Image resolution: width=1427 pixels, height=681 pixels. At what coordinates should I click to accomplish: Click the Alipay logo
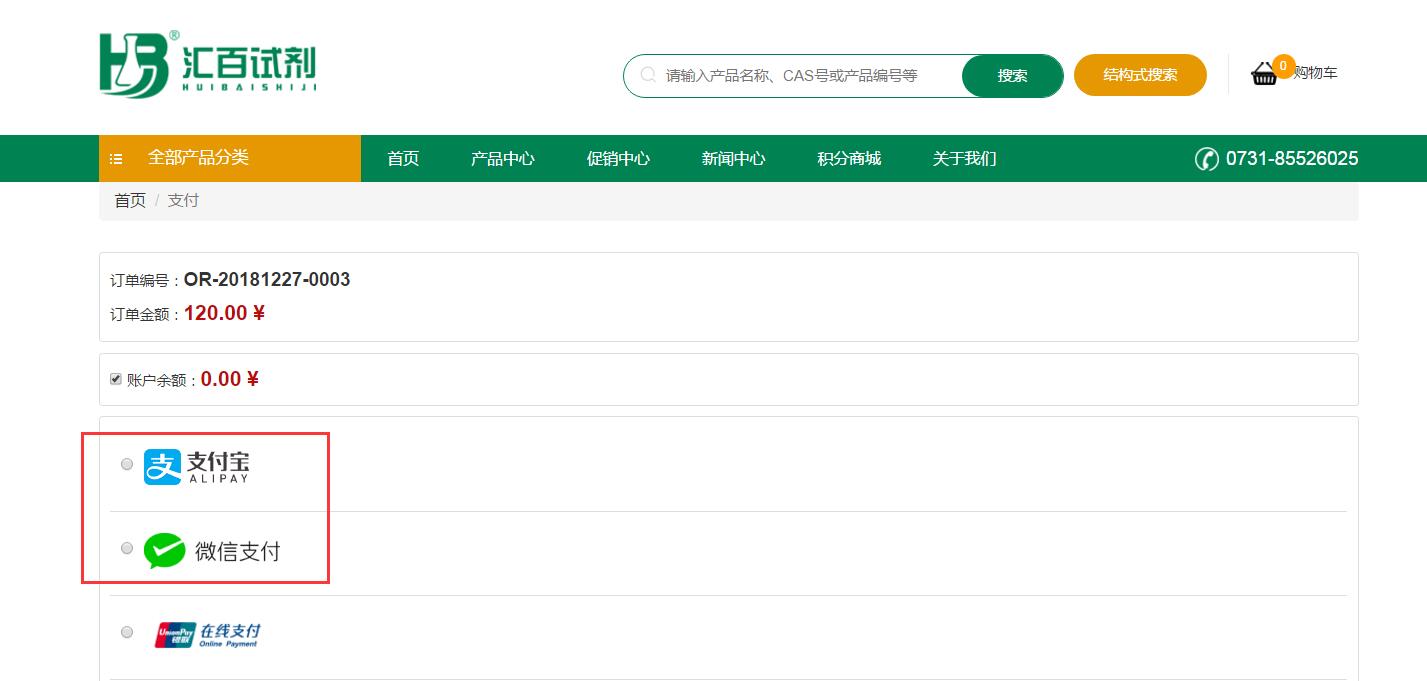click(197, 466)
